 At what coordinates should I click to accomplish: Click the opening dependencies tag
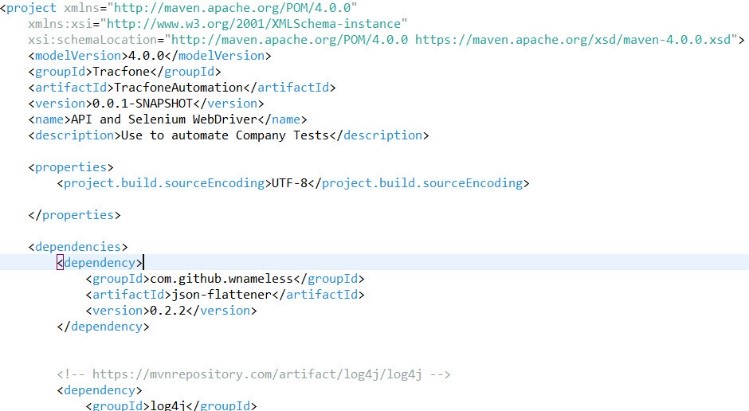[78, 247]
